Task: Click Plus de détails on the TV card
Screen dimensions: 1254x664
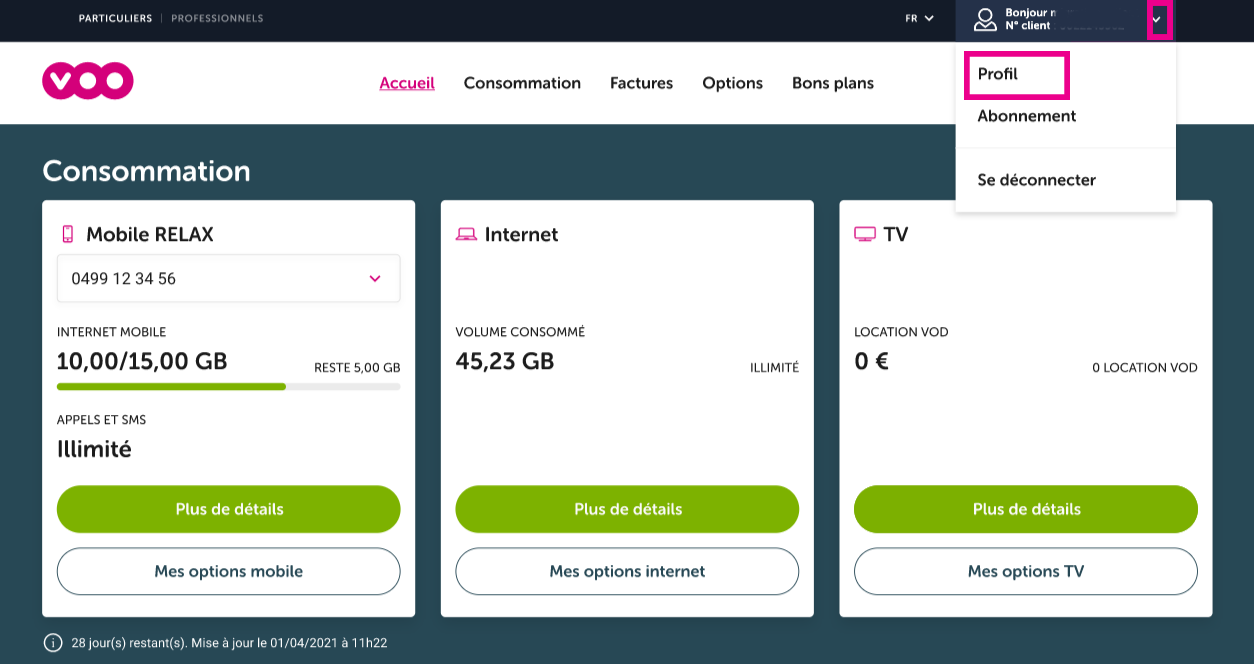Action: (1025, 509)
